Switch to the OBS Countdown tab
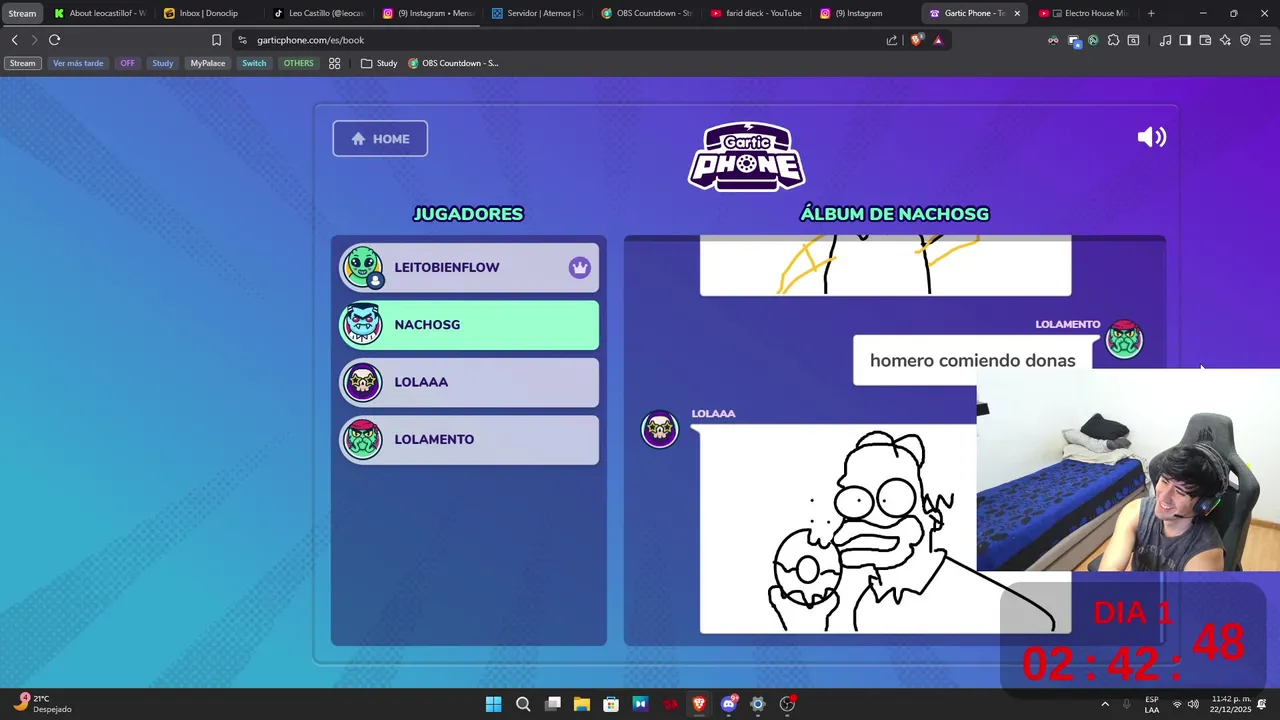Image resolution: width=1280 pixels, height=720 pixels. tap(647, 13)
